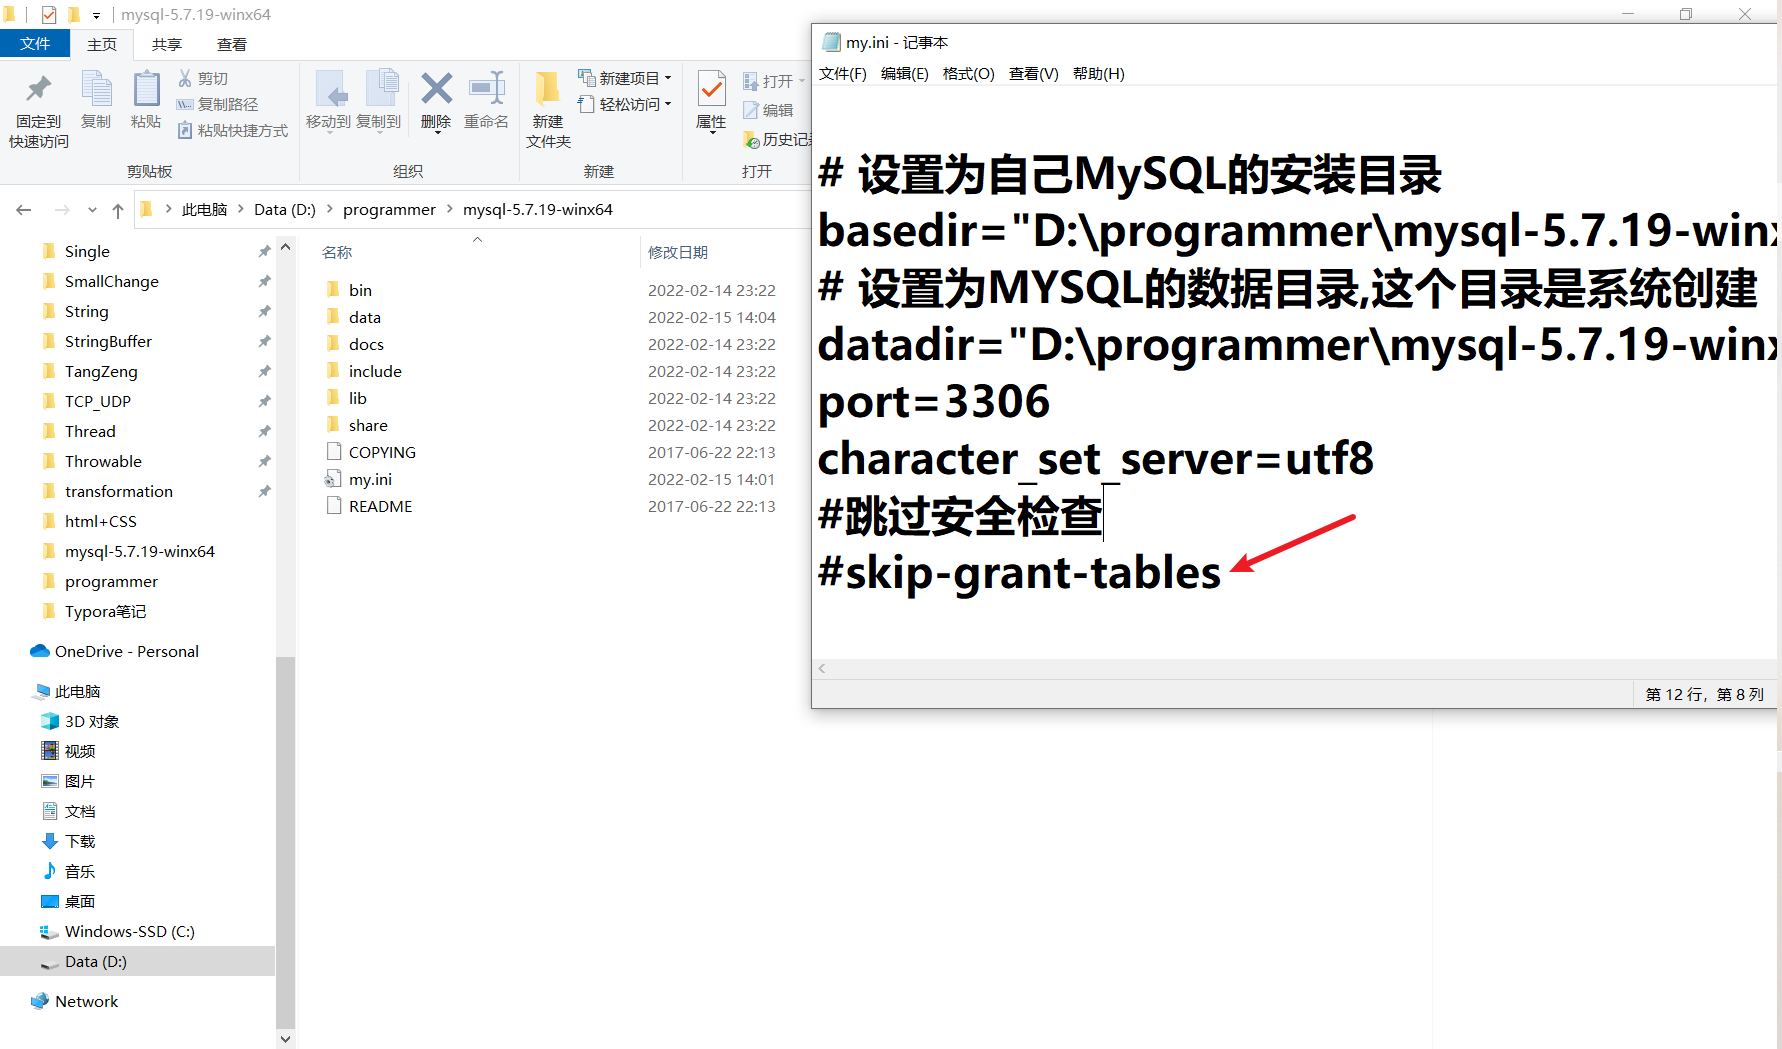1782x1049 pixels.
Task: Select Windows-SSD (C:) drive
Action: (x=129, y=931)
